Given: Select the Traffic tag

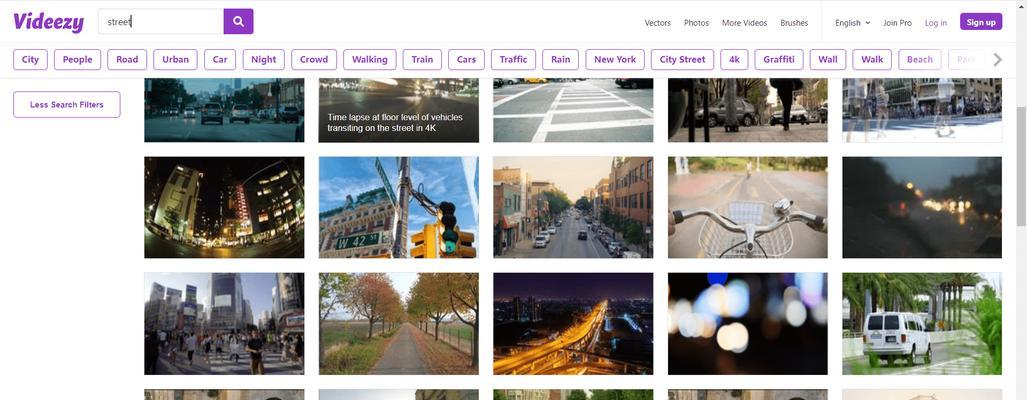Looking at the screenshot, I should (514, 60).
